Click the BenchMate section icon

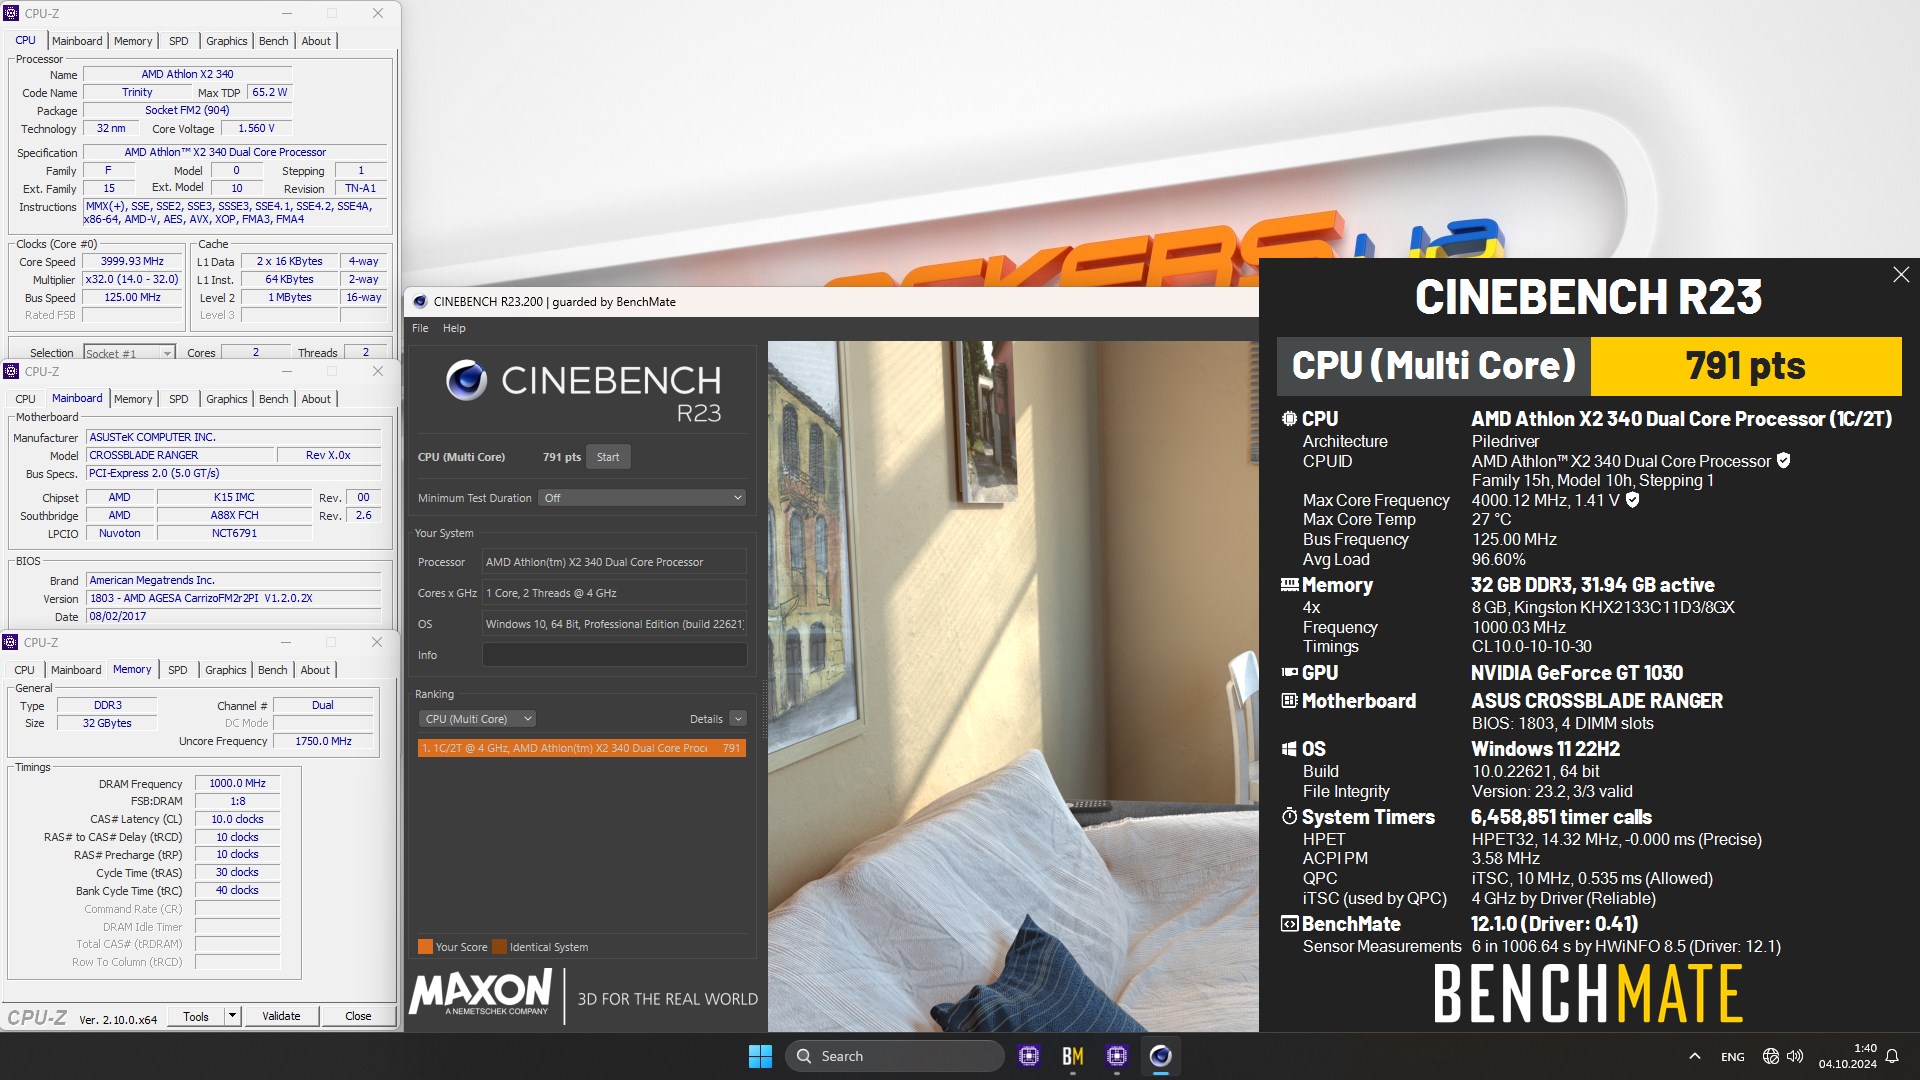[1289, 924]
